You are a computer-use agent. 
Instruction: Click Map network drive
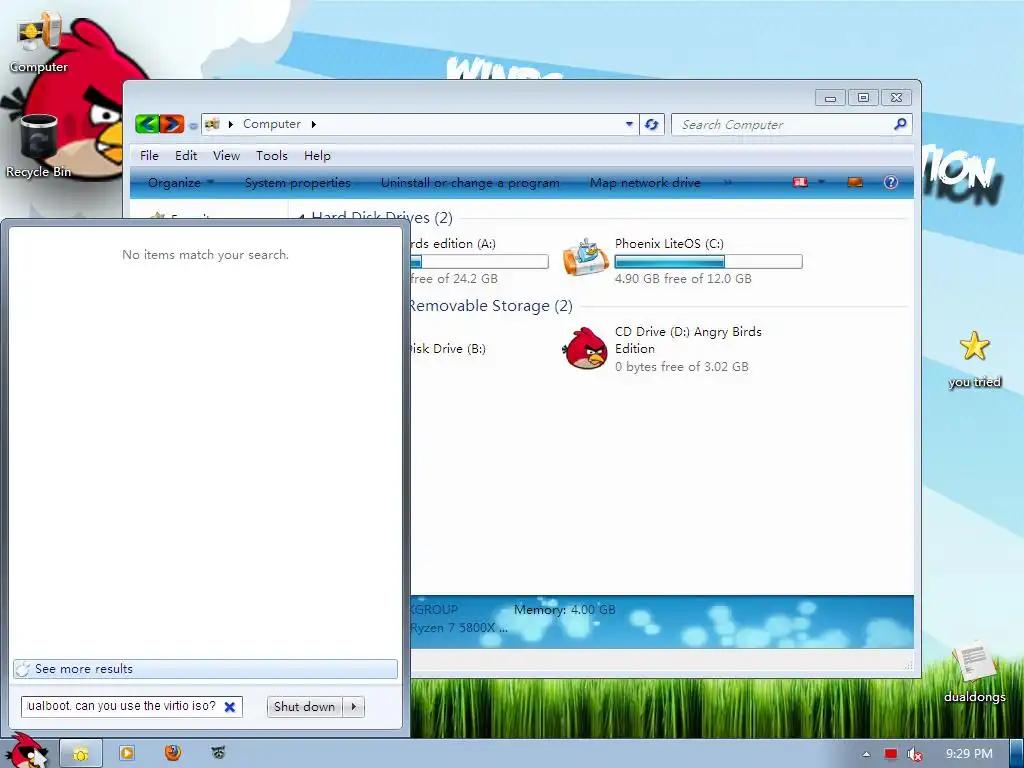point(645,183)
